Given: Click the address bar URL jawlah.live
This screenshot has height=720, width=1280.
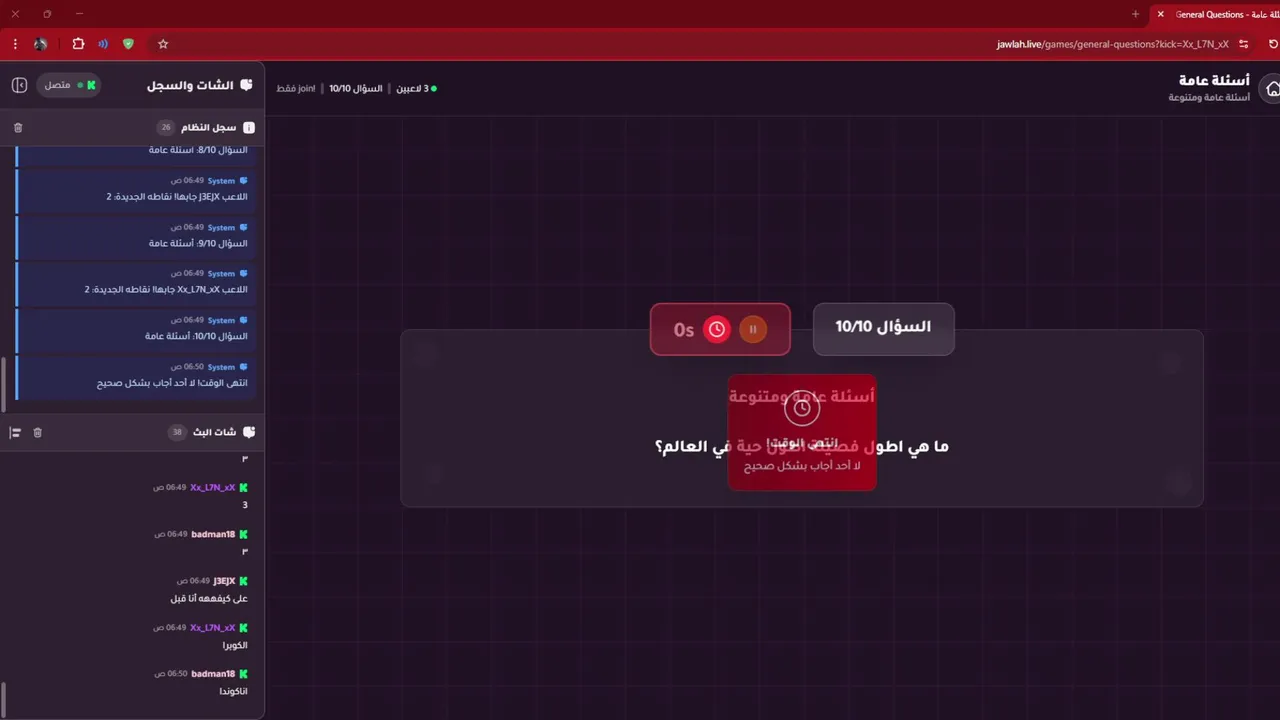Looking at the screenshot, I should (x=1112, y=44).
